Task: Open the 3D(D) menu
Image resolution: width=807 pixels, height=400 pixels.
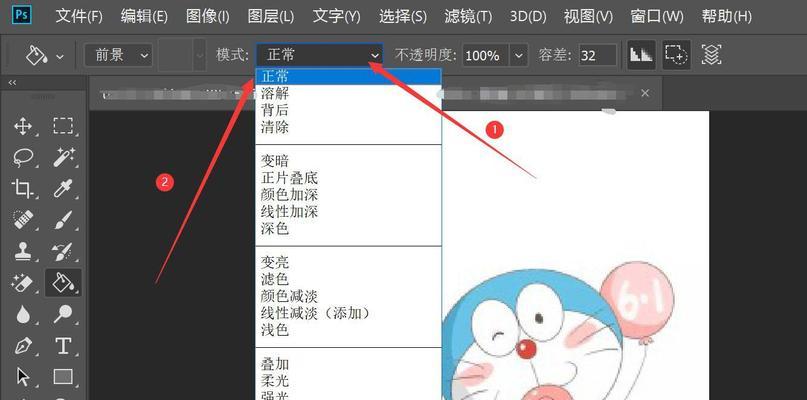Action: pyautogui.click(x=528, y=16)
